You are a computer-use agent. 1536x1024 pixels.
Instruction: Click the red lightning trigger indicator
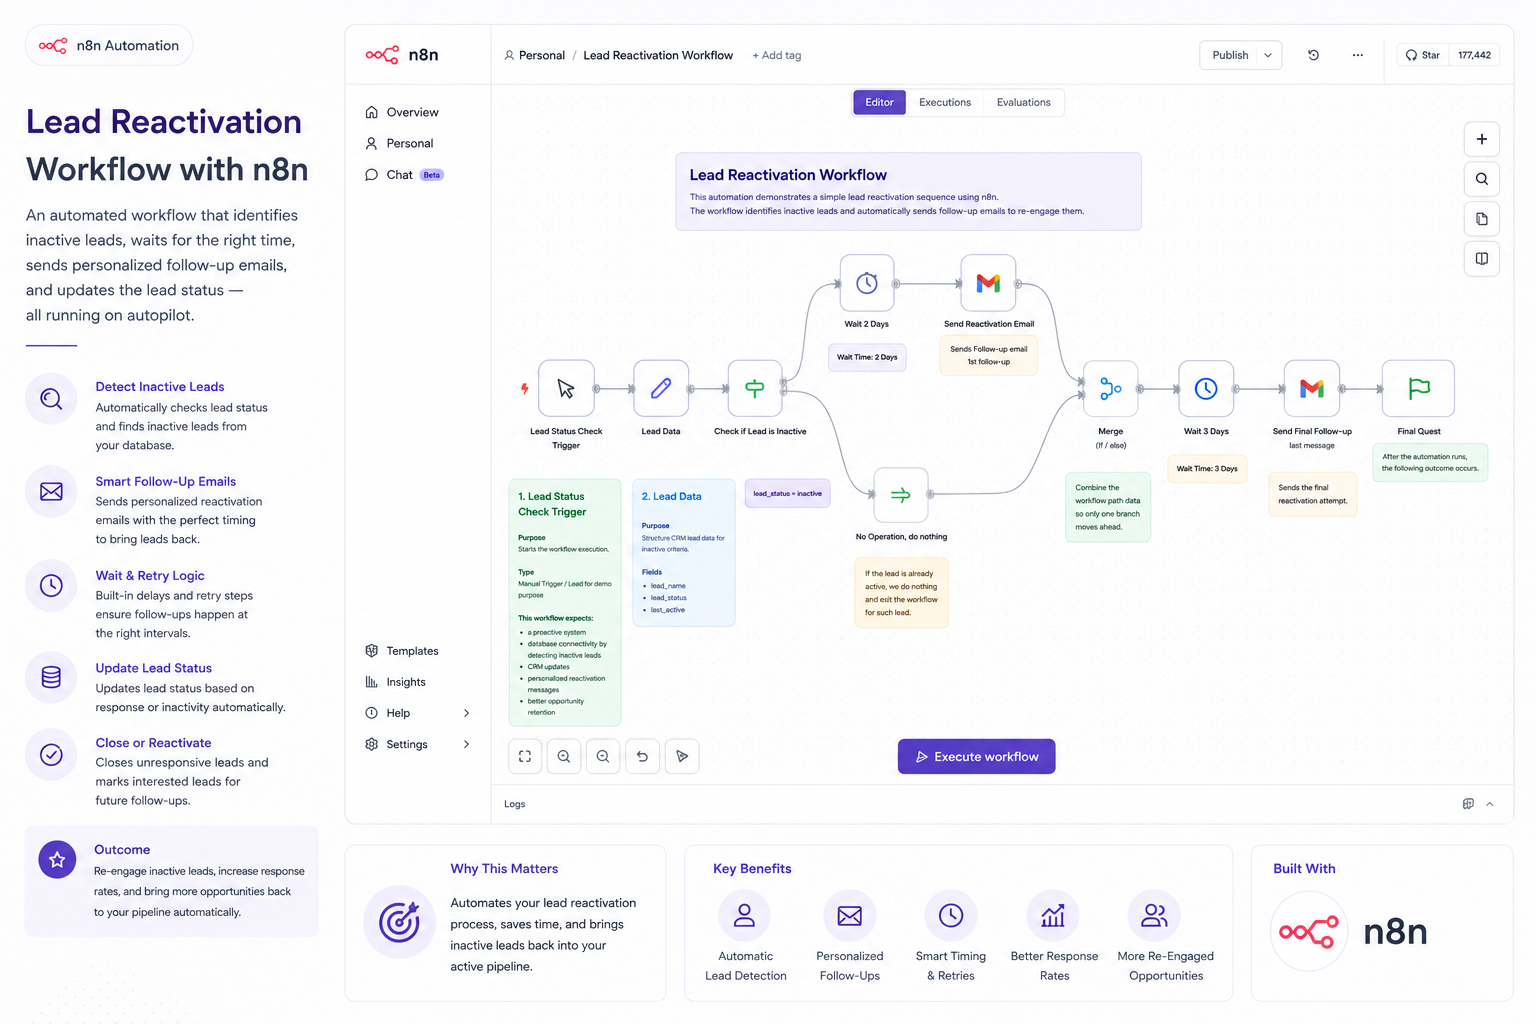524,388
